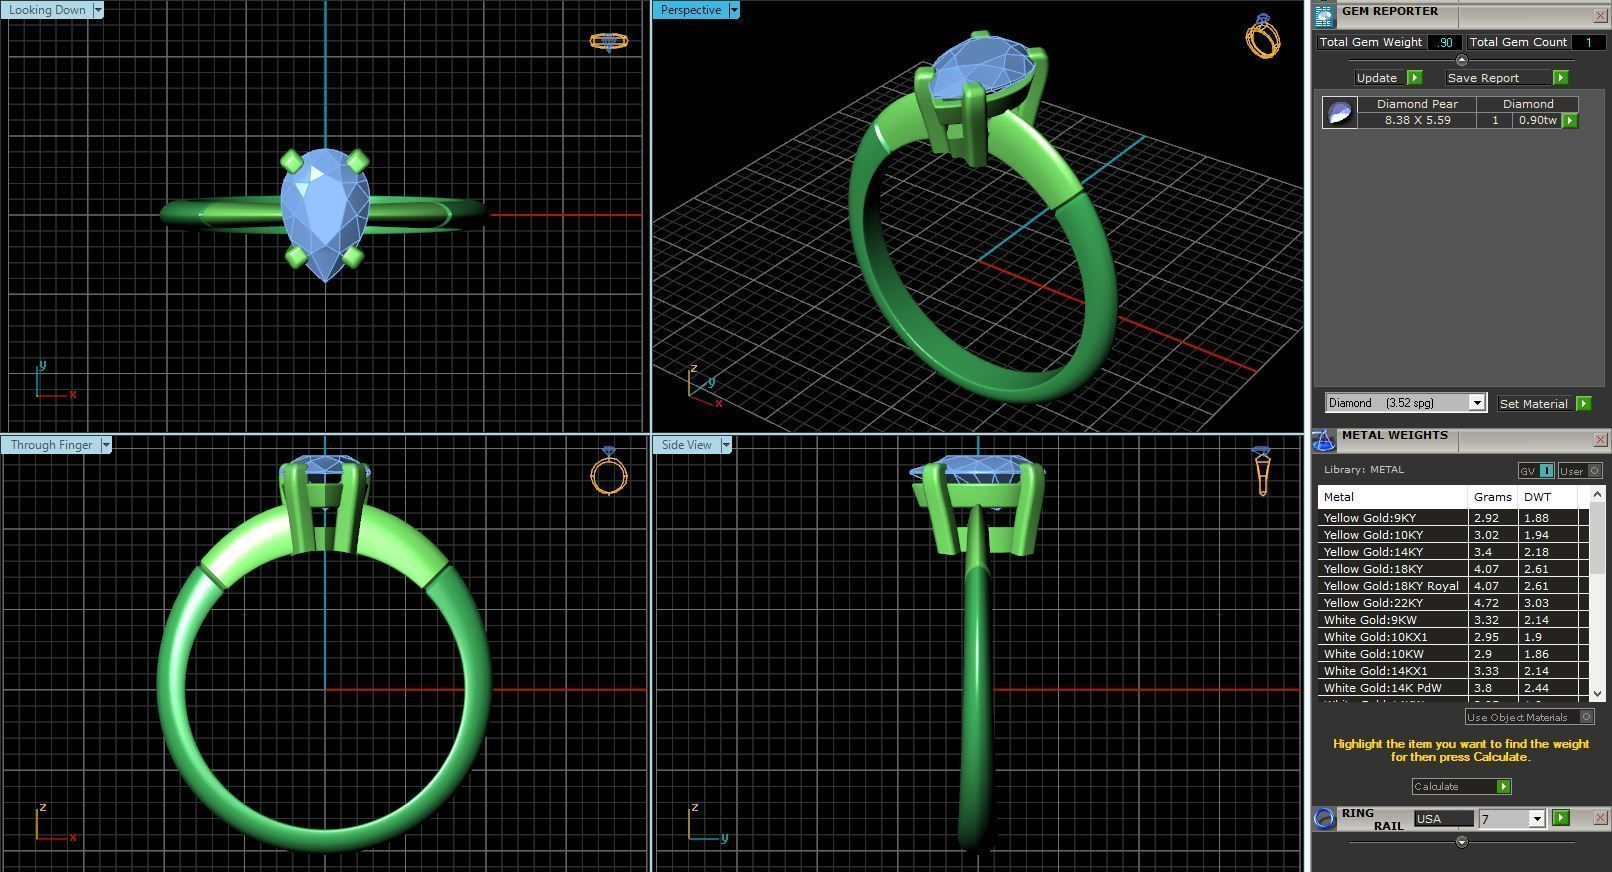Click the Perspective viewport label
This screenshot has width=1612, height=872.
click(691, 10)
